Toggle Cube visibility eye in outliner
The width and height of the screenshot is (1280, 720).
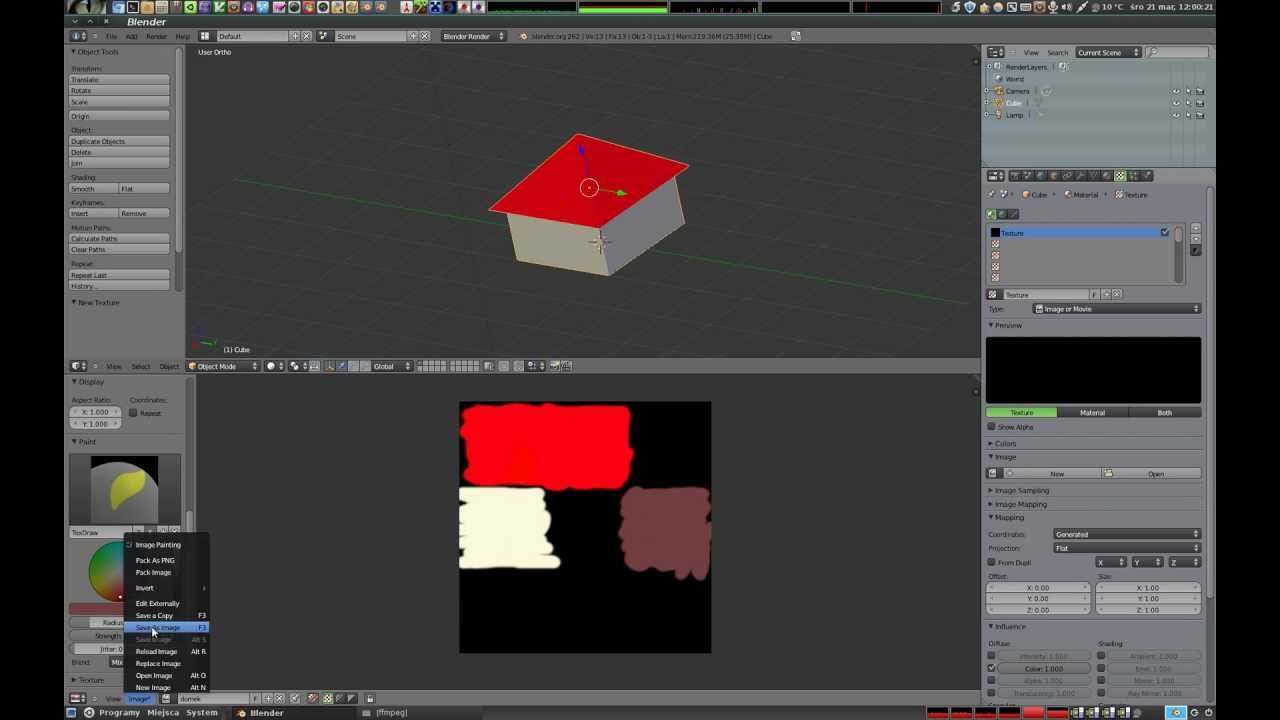[x=1176, y=103]
